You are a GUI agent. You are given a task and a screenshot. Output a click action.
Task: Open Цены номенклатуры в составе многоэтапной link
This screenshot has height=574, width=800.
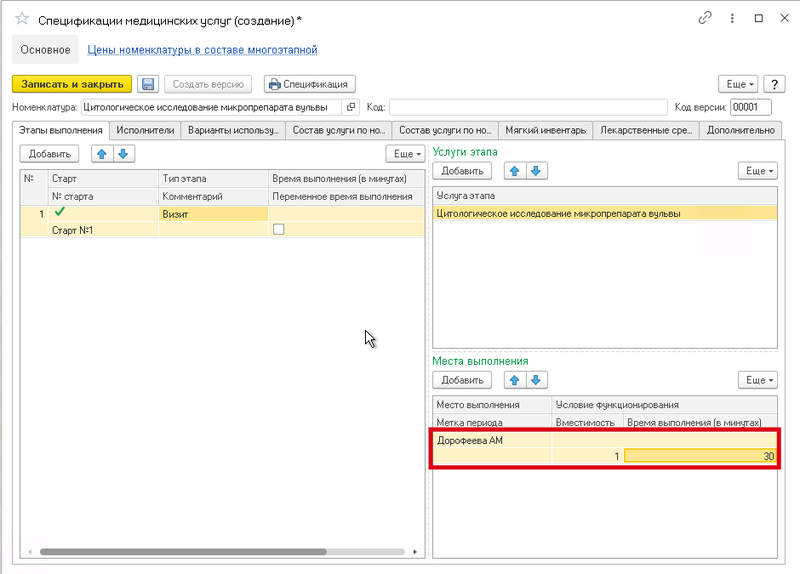click(x=202, y=49)
